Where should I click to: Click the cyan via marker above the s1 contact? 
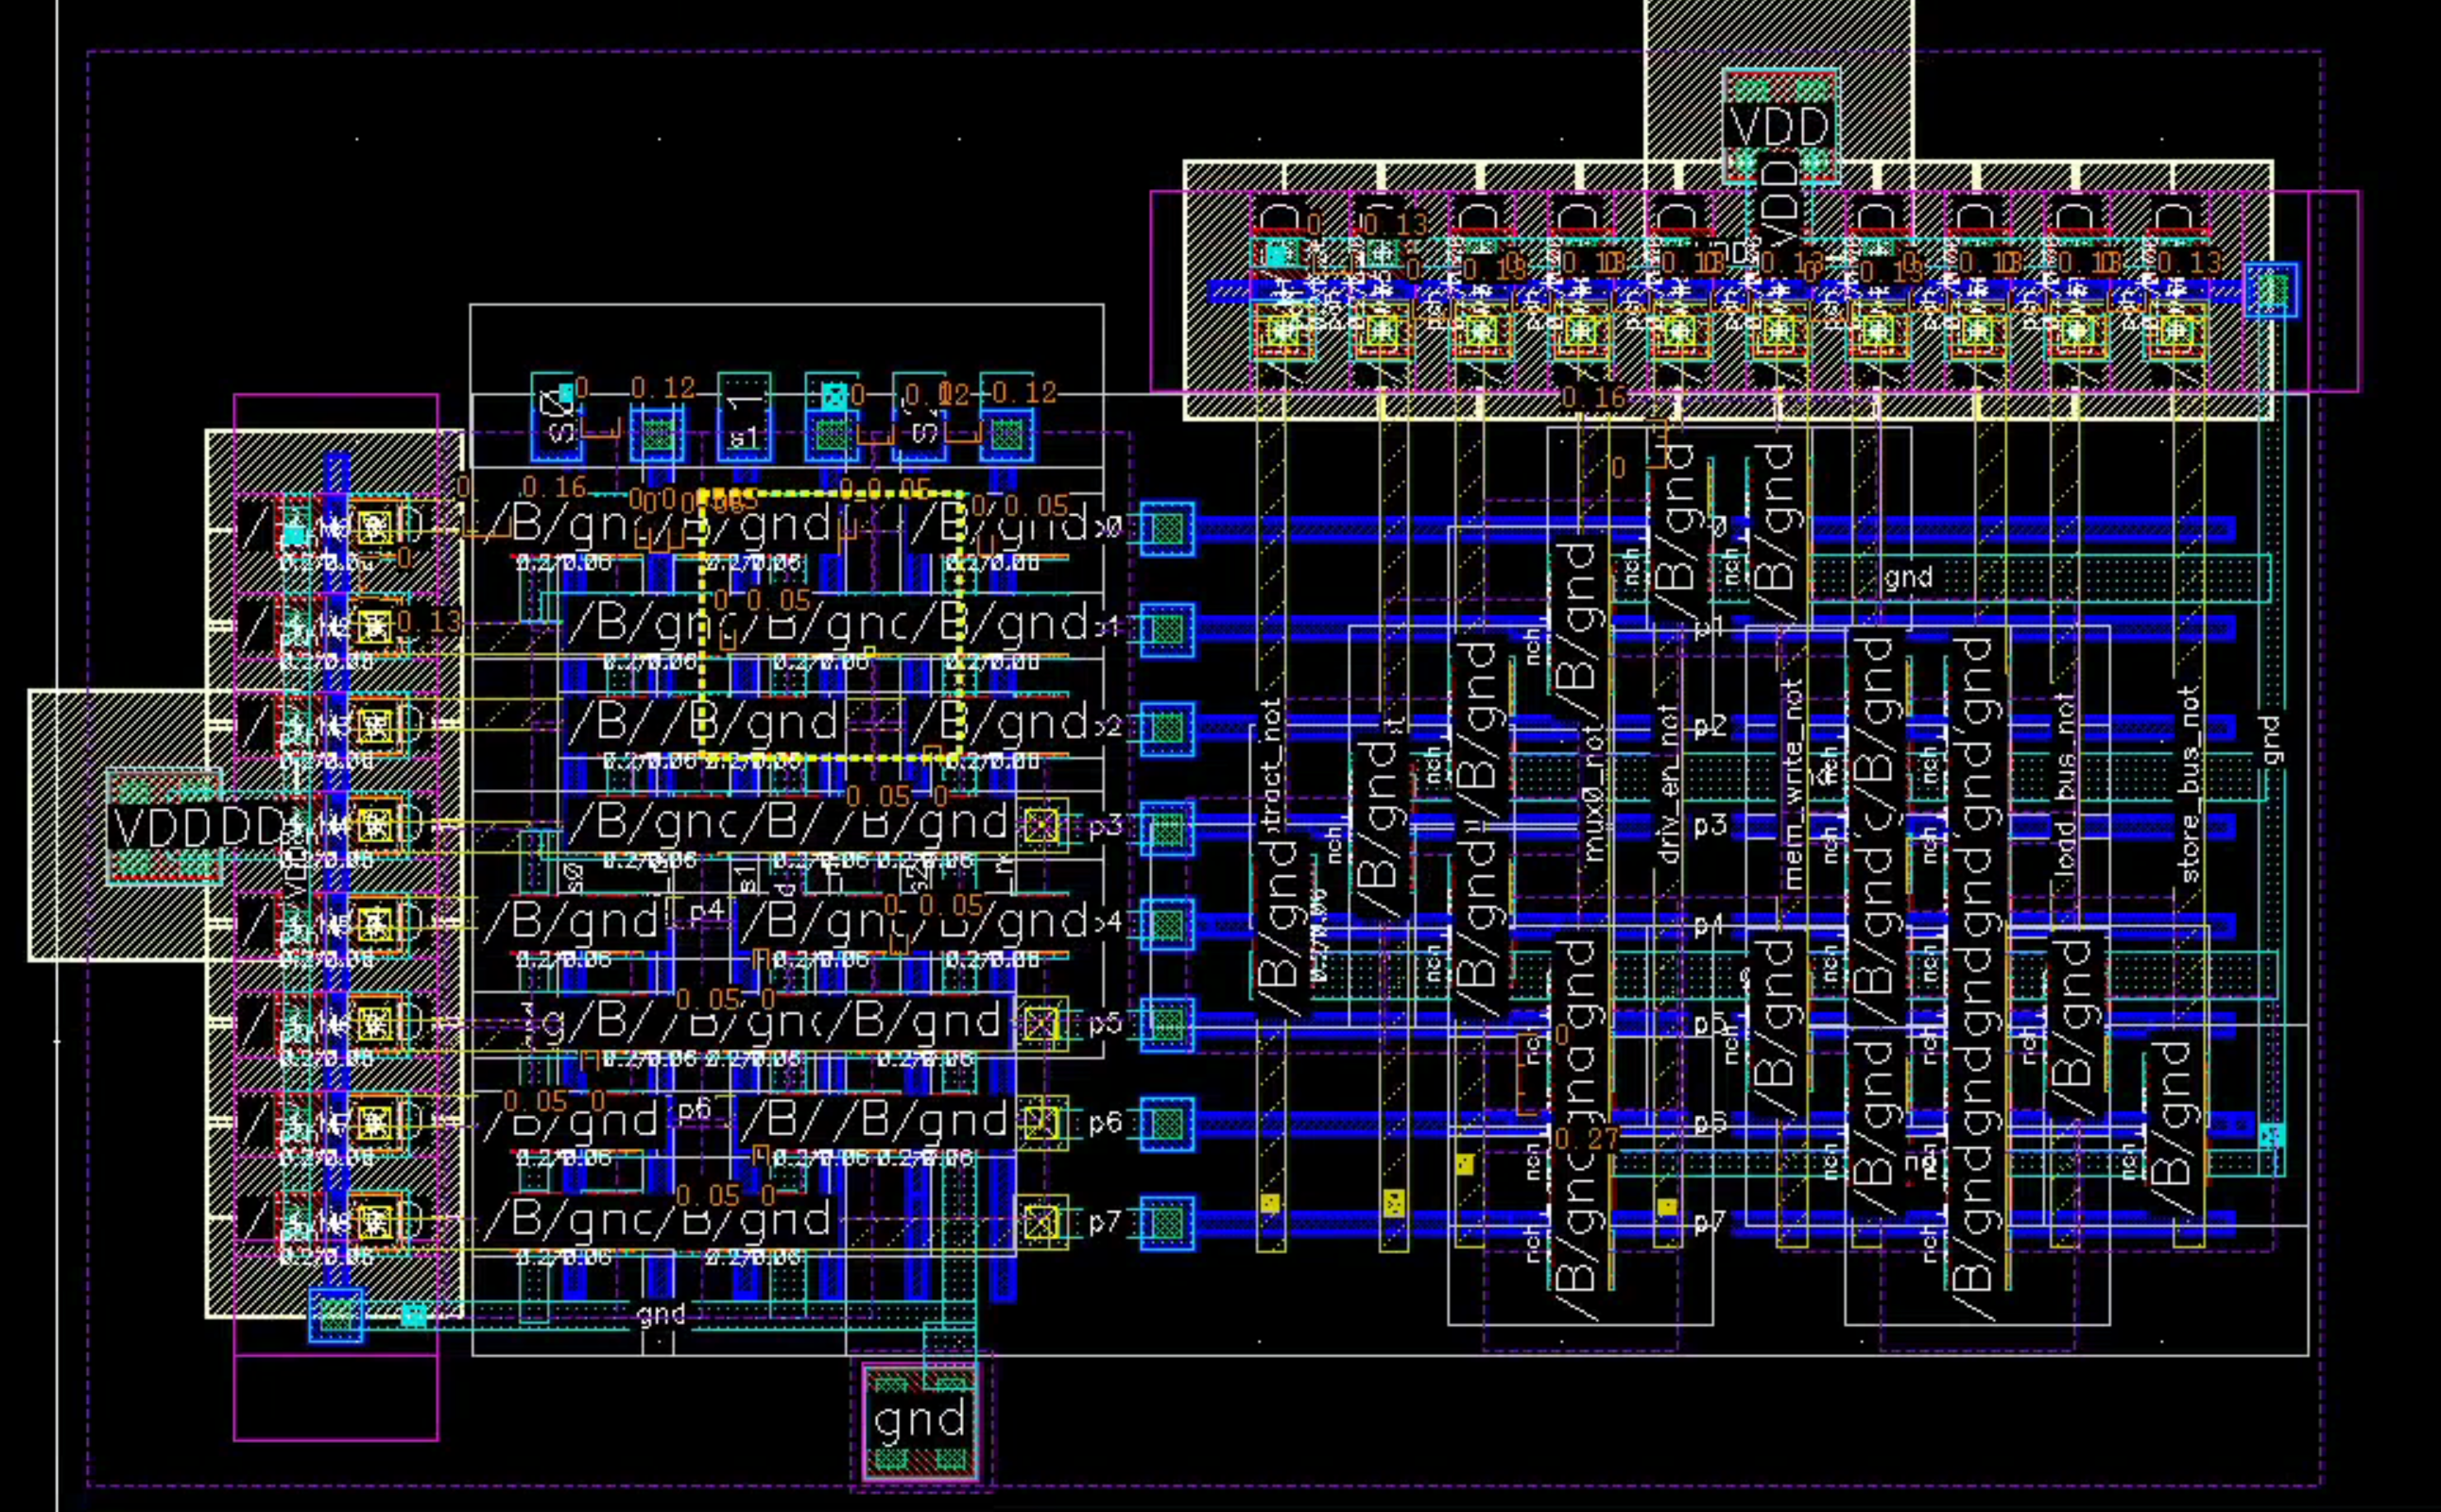click(834, 398)
